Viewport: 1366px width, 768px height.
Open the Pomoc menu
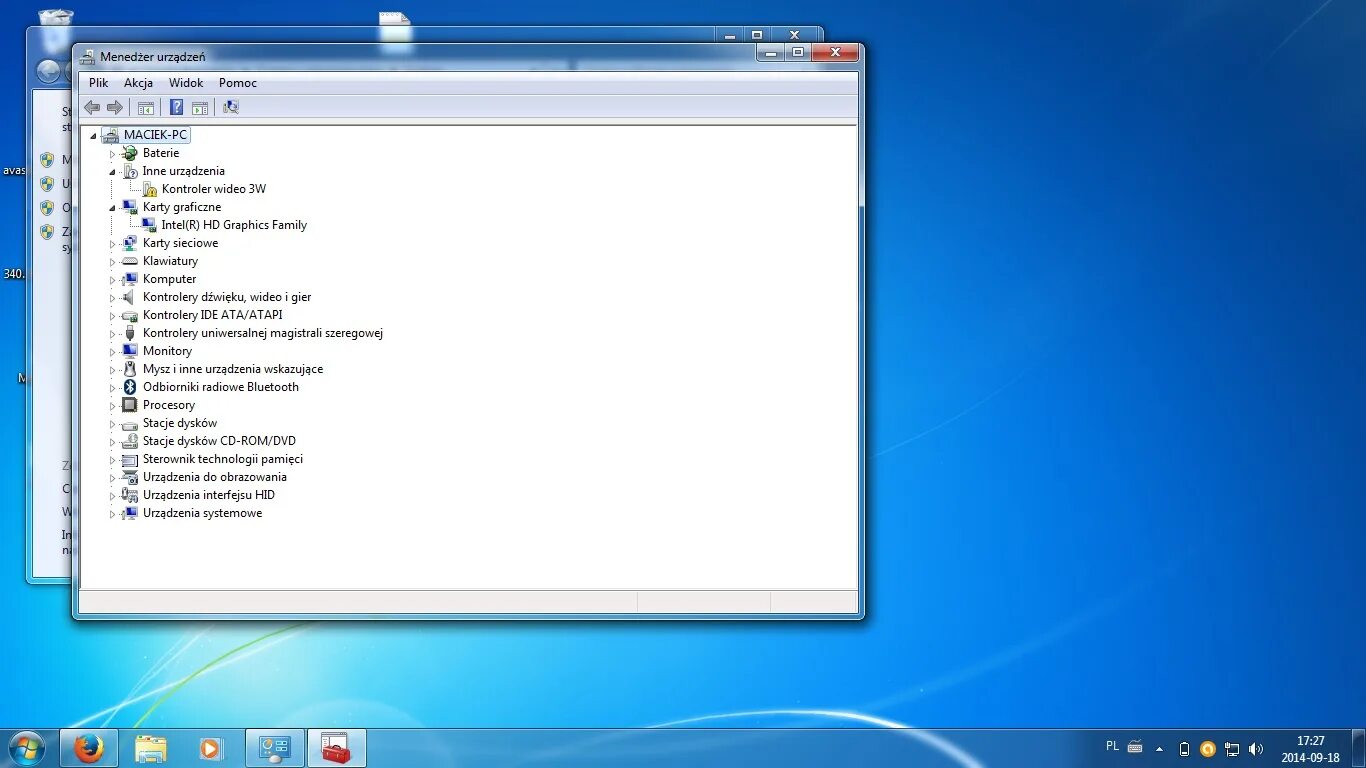pyautogui.click(x=238, y=83)
